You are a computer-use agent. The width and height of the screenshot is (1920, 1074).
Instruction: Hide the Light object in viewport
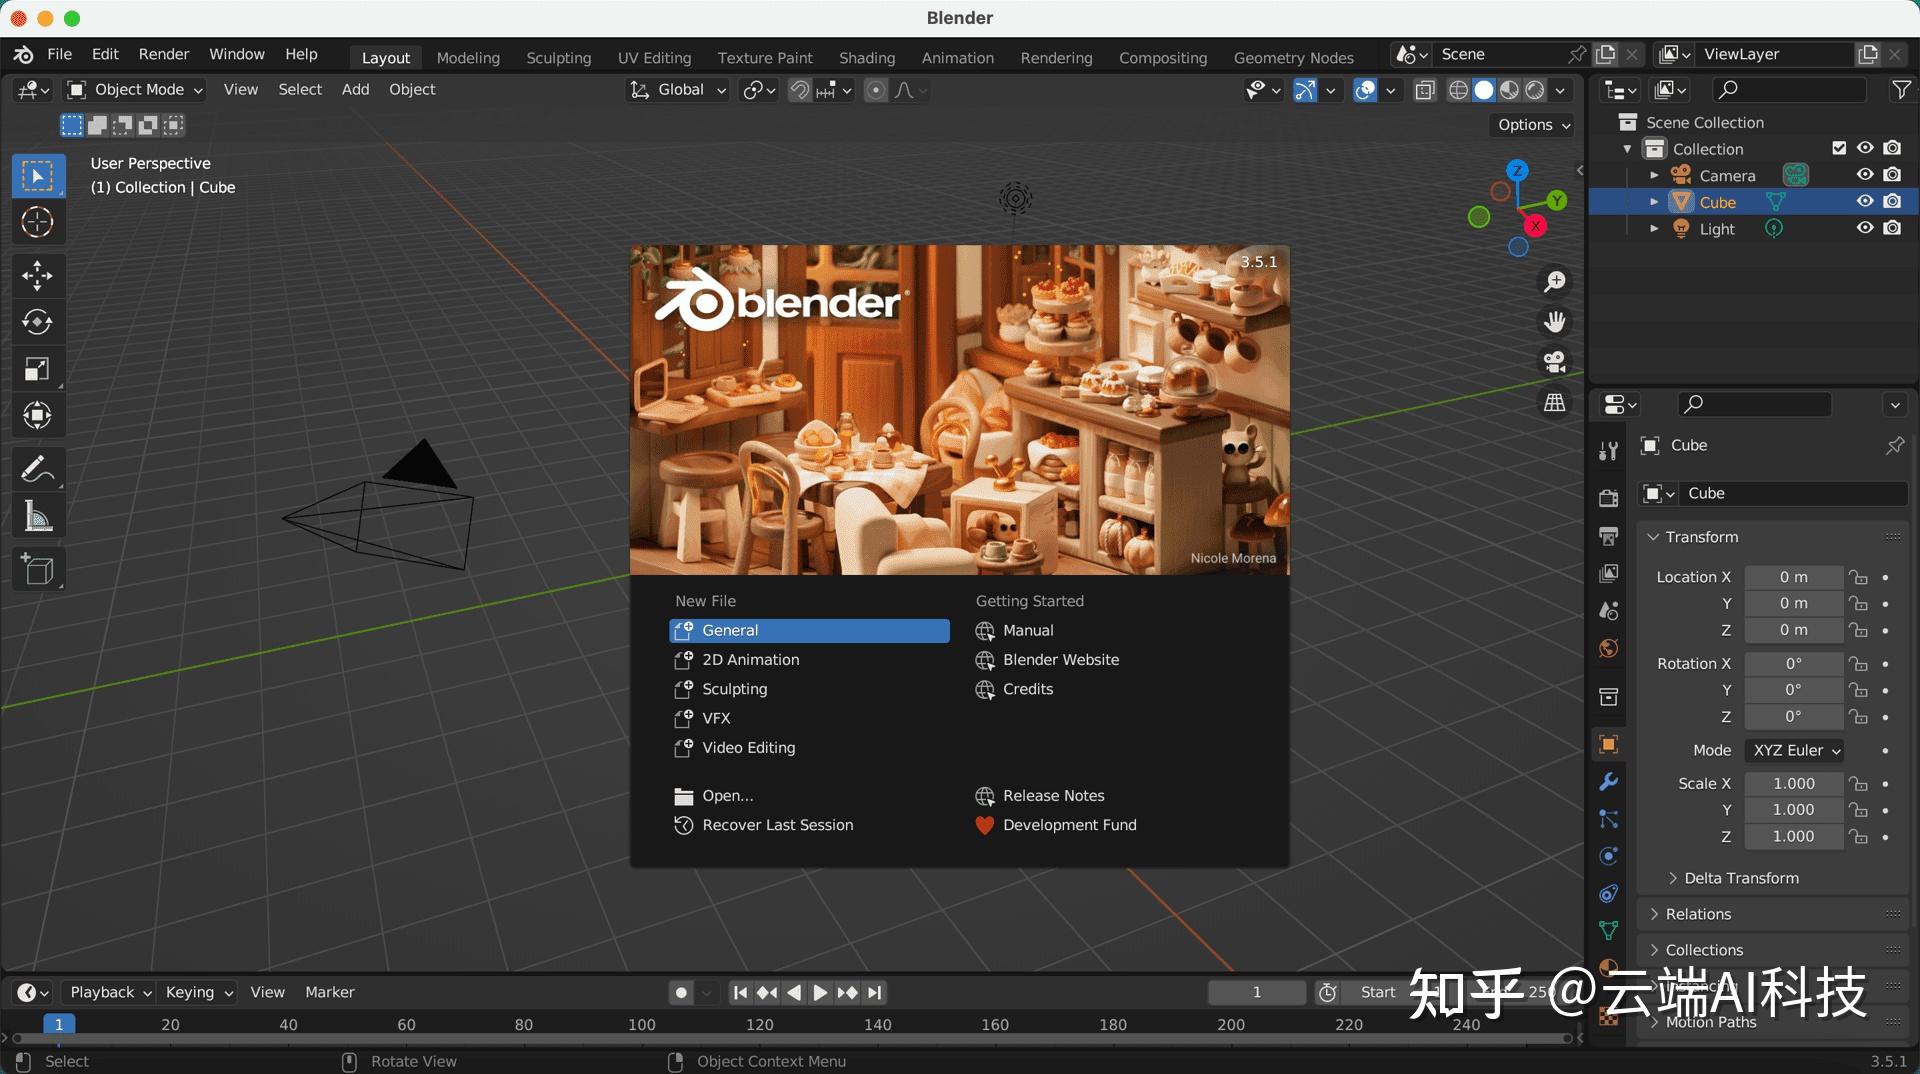tap(1865, 228)
